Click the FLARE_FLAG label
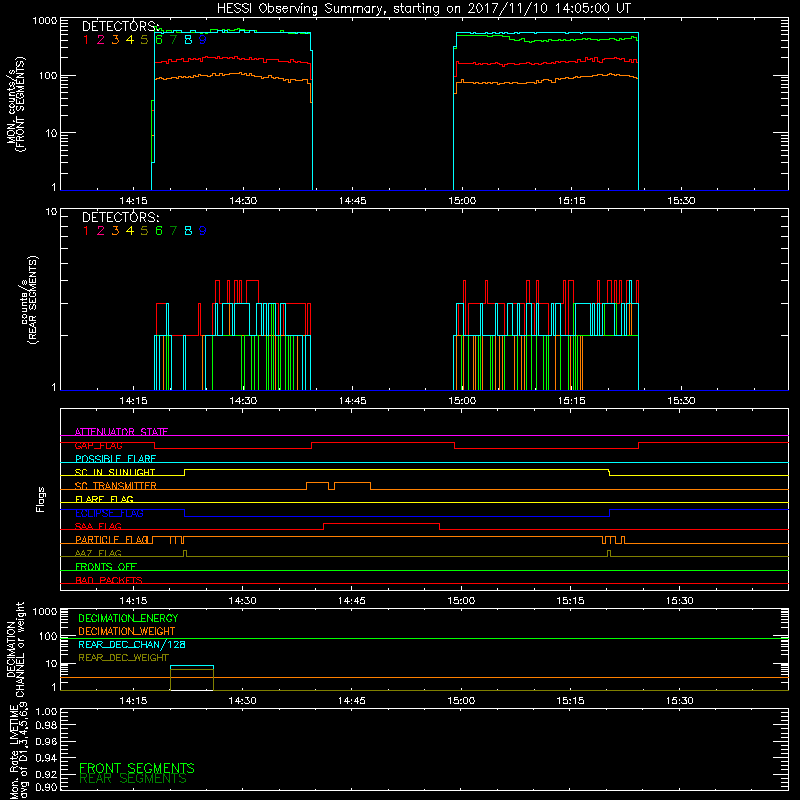Screen dimensions: 800x800 pyautogui.click(x=104, y=499)
